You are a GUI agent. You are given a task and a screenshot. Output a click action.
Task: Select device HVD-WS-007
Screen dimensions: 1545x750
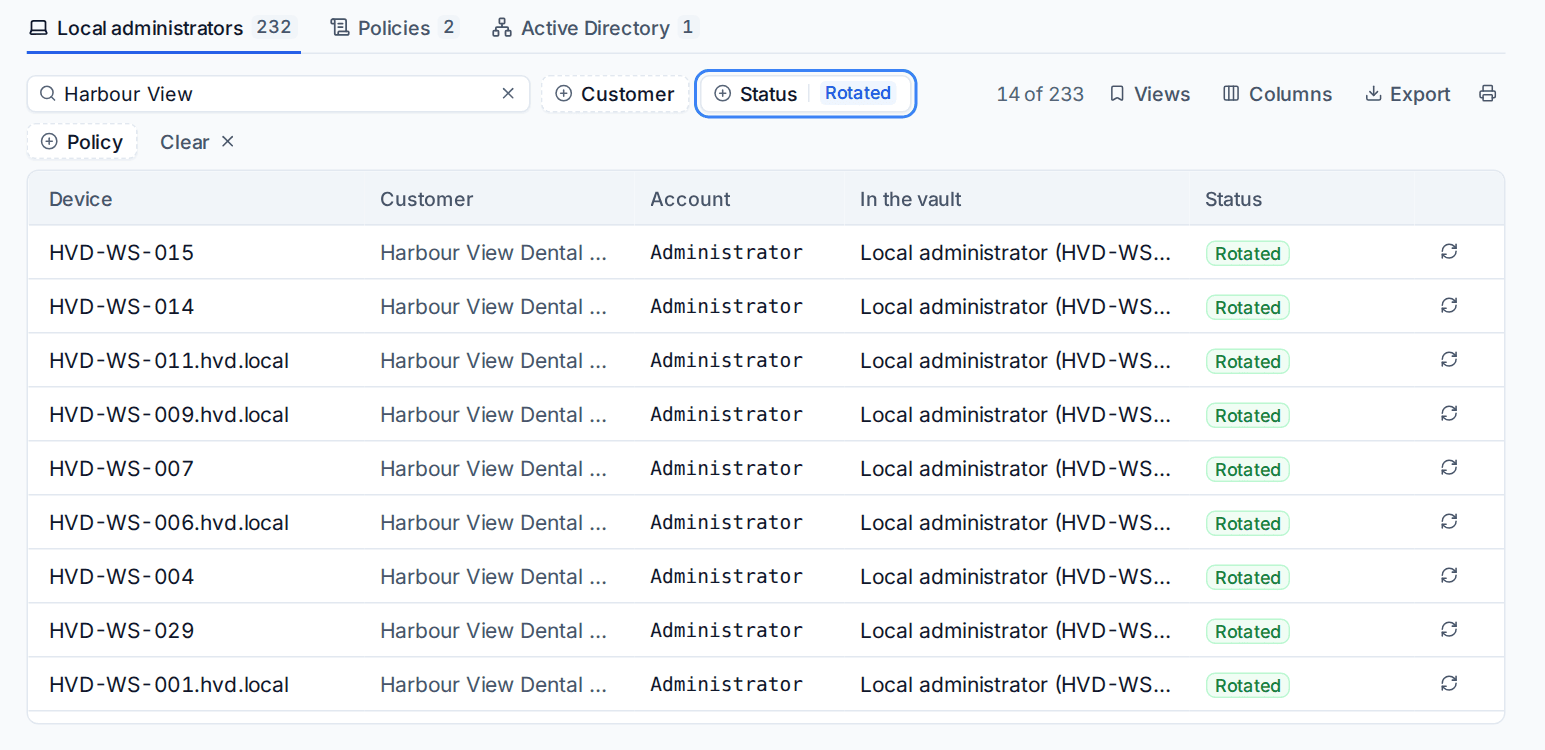coord(121,469)
